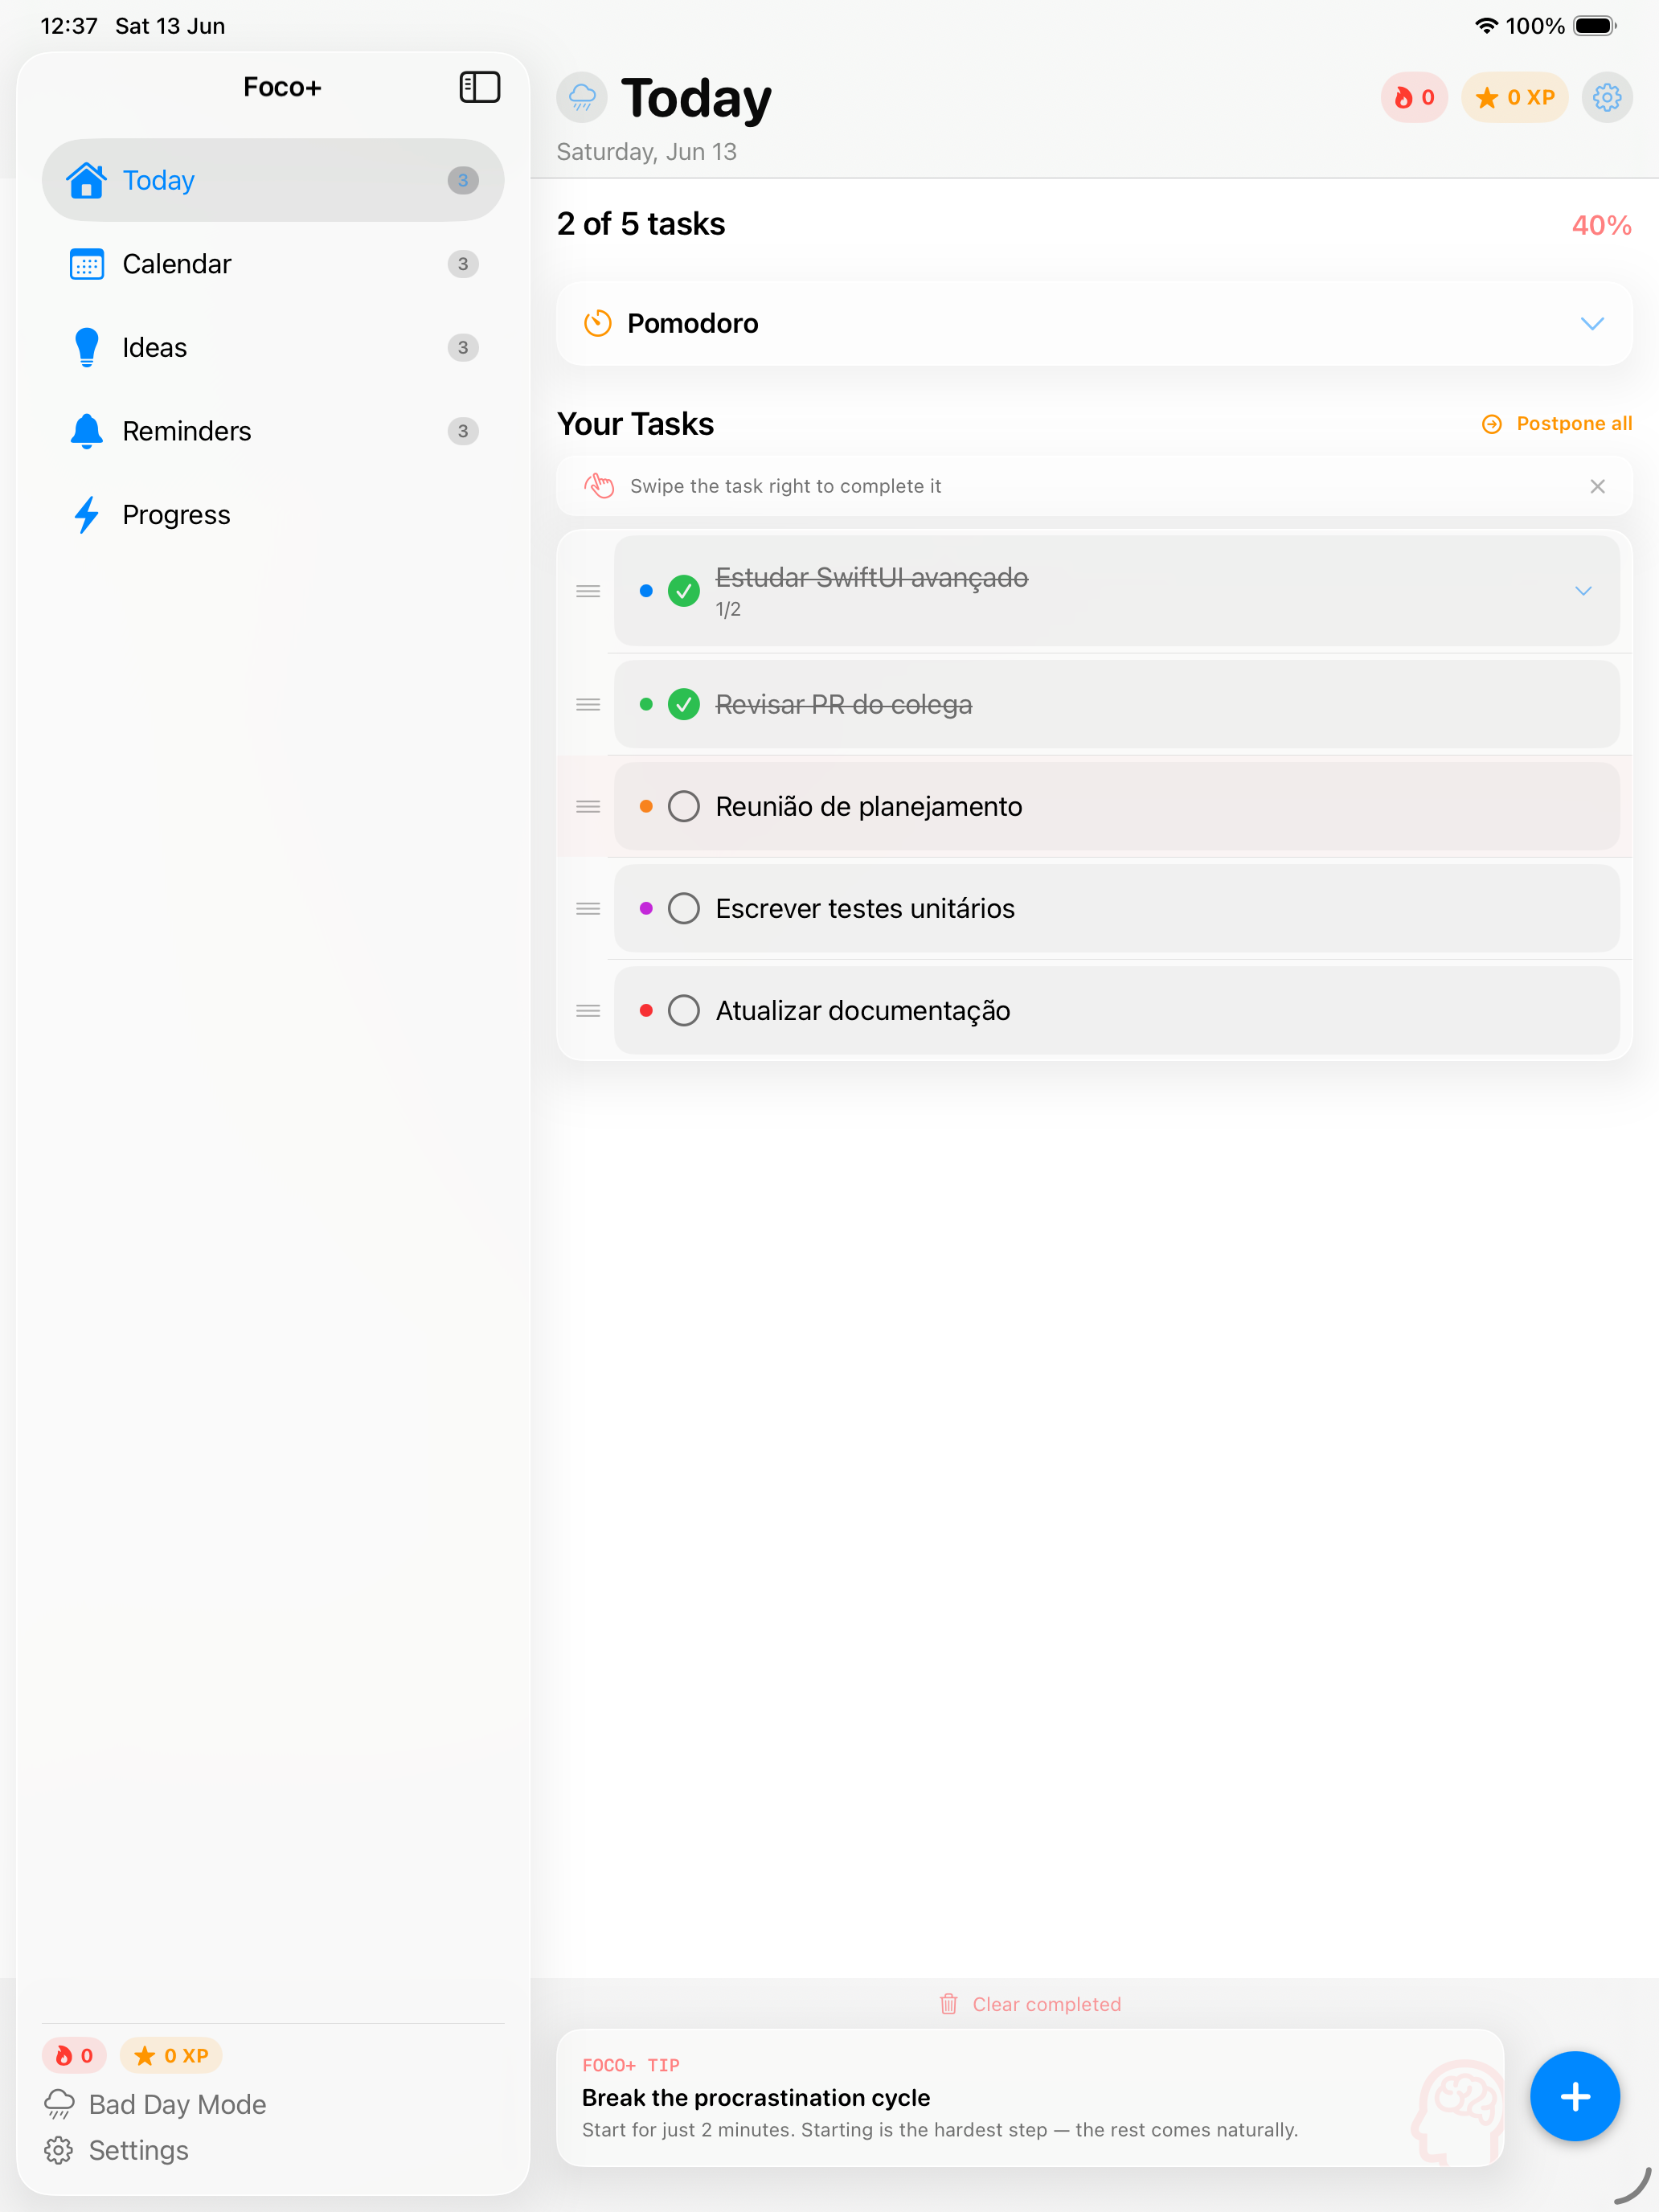
Task: Mark Reunião de planejamento as complete
Action: (x=684, y=807)
